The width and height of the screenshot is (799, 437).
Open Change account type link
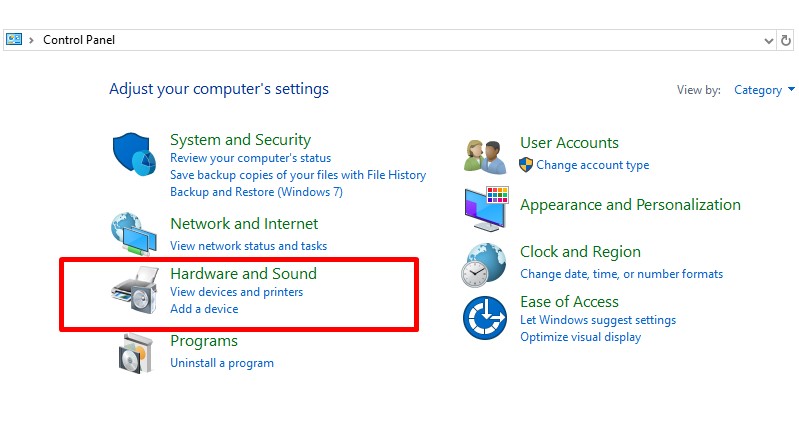[593, 165]
